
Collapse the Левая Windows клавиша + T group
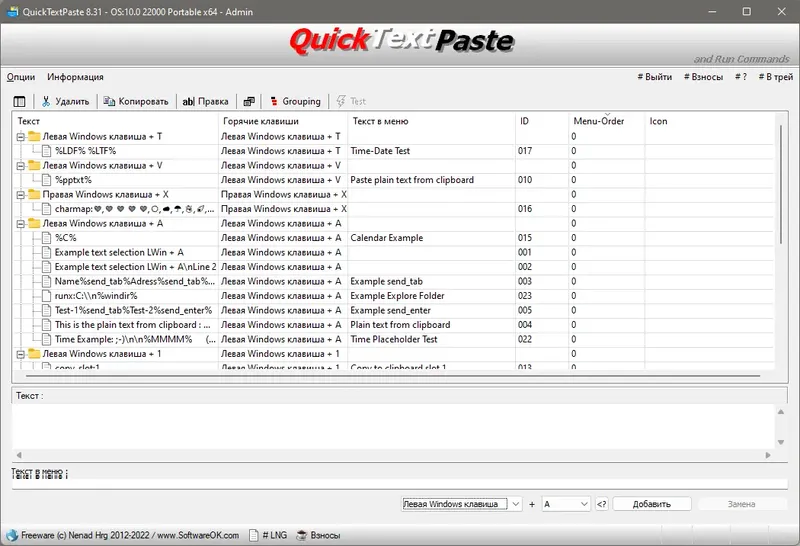pos(20,137)
